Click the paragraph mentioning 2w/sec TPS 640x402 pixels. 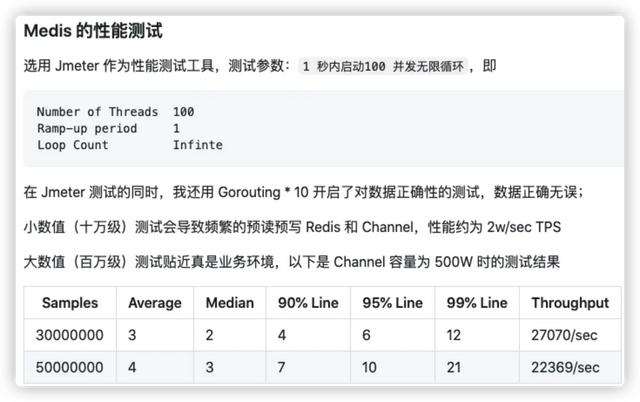point(292,227)
